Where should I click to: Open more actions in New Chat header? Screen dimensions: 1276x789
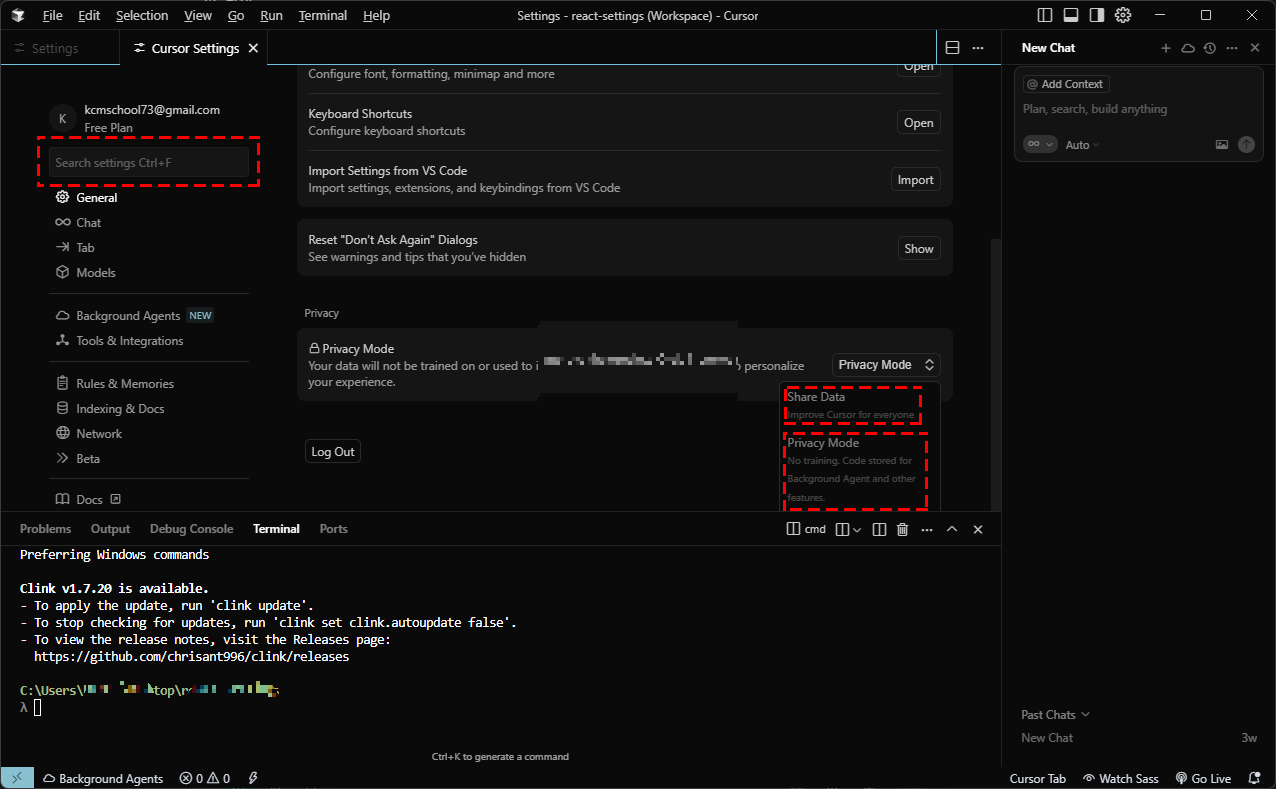click(x=1232, y=48)
